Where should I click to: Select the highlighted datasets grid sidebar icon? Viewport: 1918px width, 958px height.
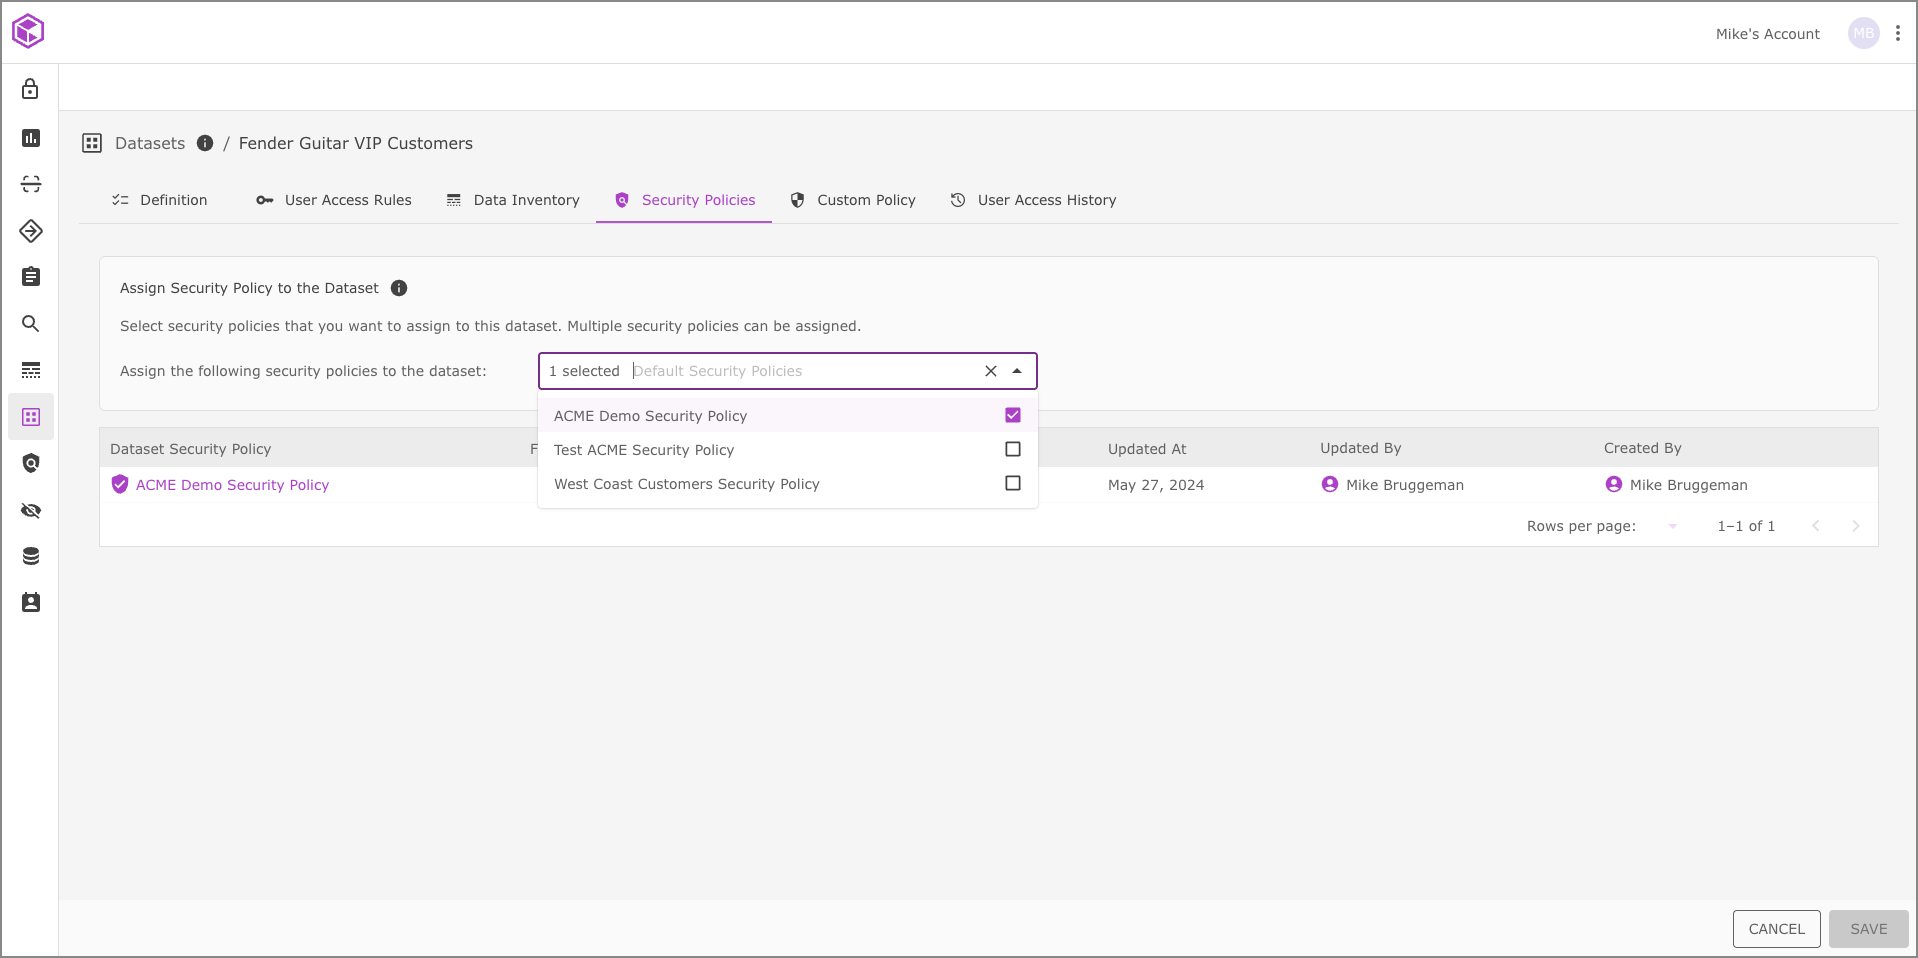(x=31, y=417)
